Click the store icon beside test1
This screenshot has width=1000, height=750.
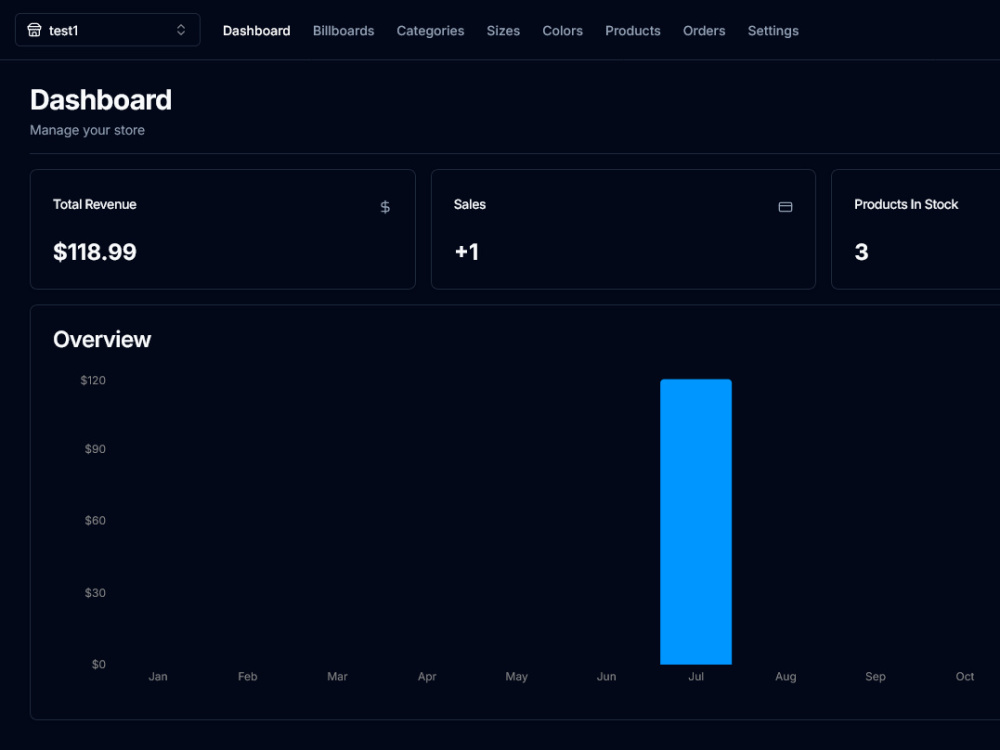click(34, 30)
